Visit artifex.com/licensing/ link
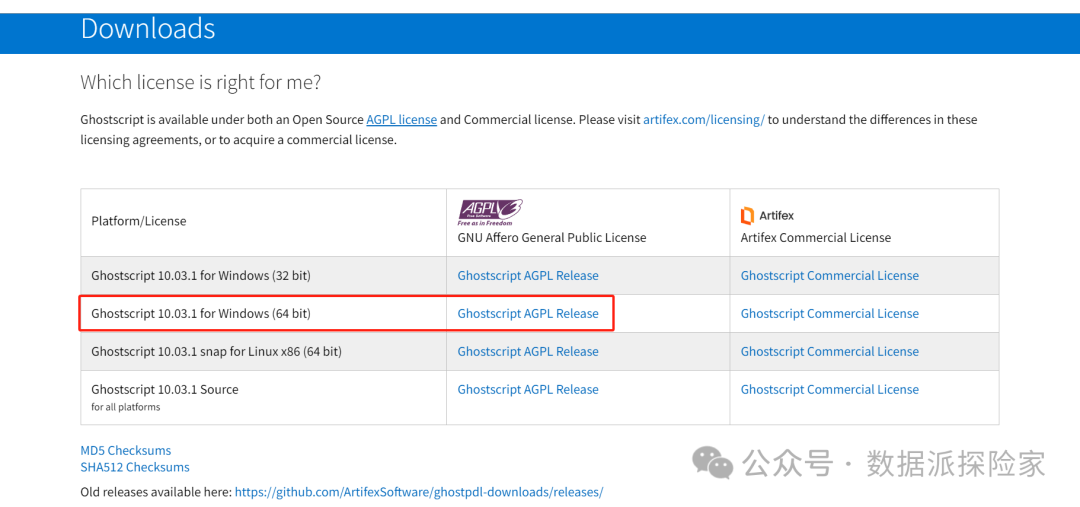1080x507 pixels. coord(704,119)
